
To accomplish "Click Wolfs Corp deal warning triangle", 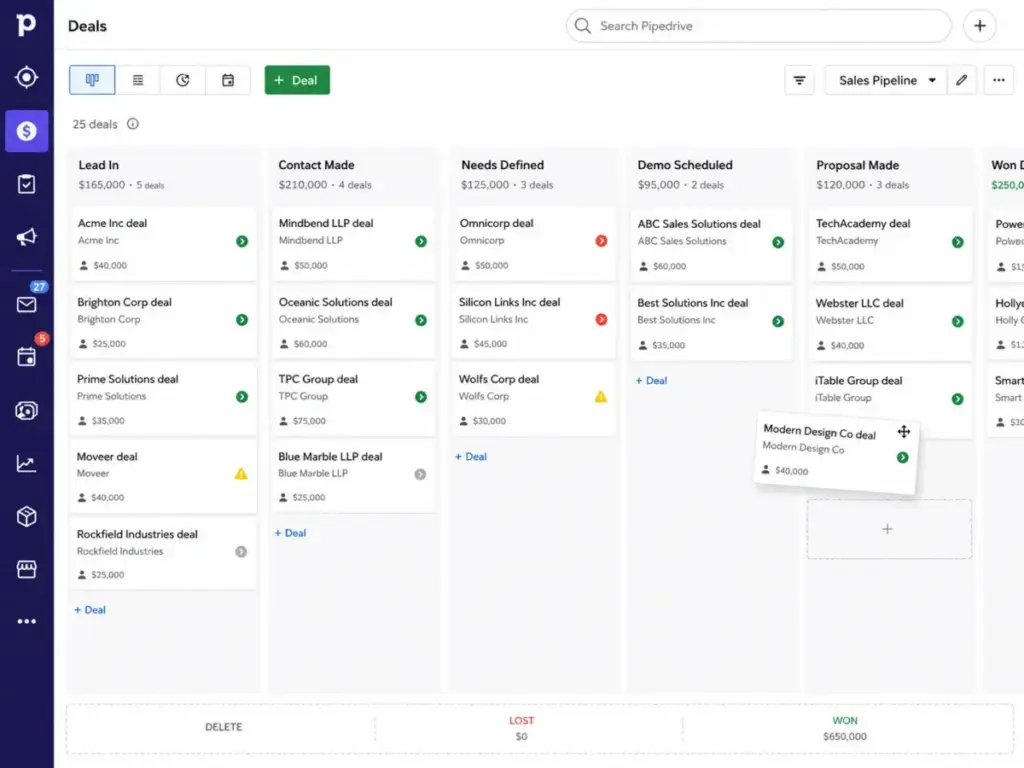I will (601, 396).
